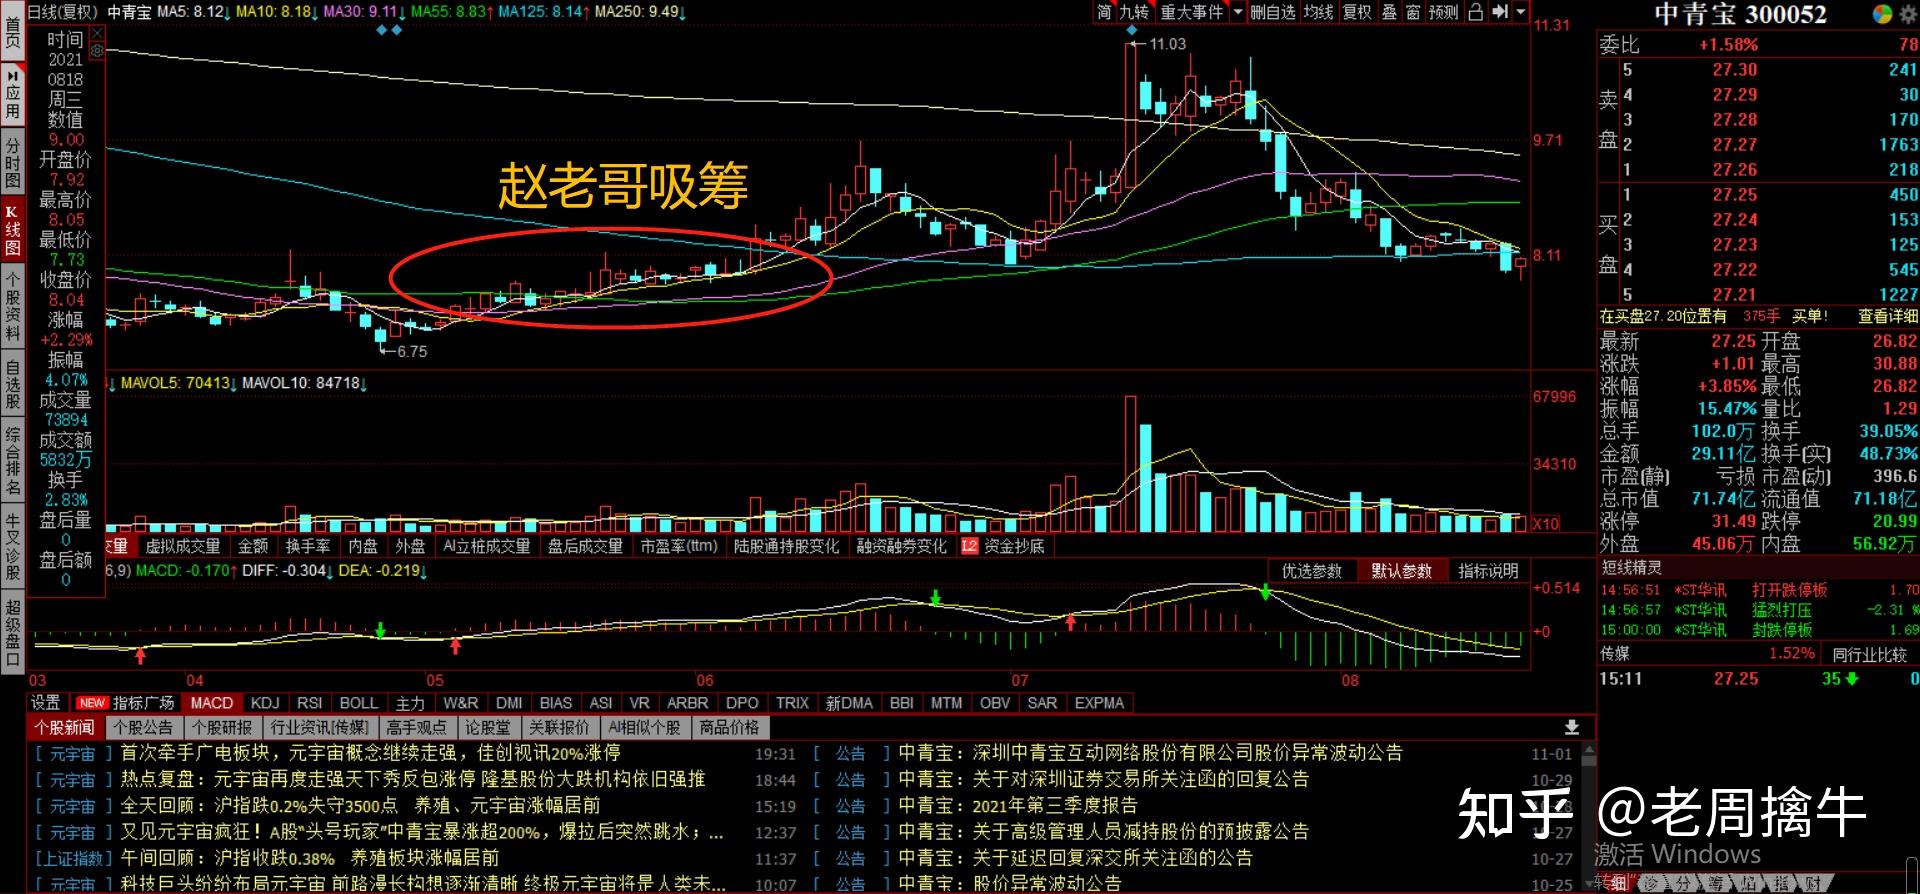The height and width of the screenshot is (894, 1920).
Task: Click the 诊 tab at bottom right
Action: click(1651, 883)
